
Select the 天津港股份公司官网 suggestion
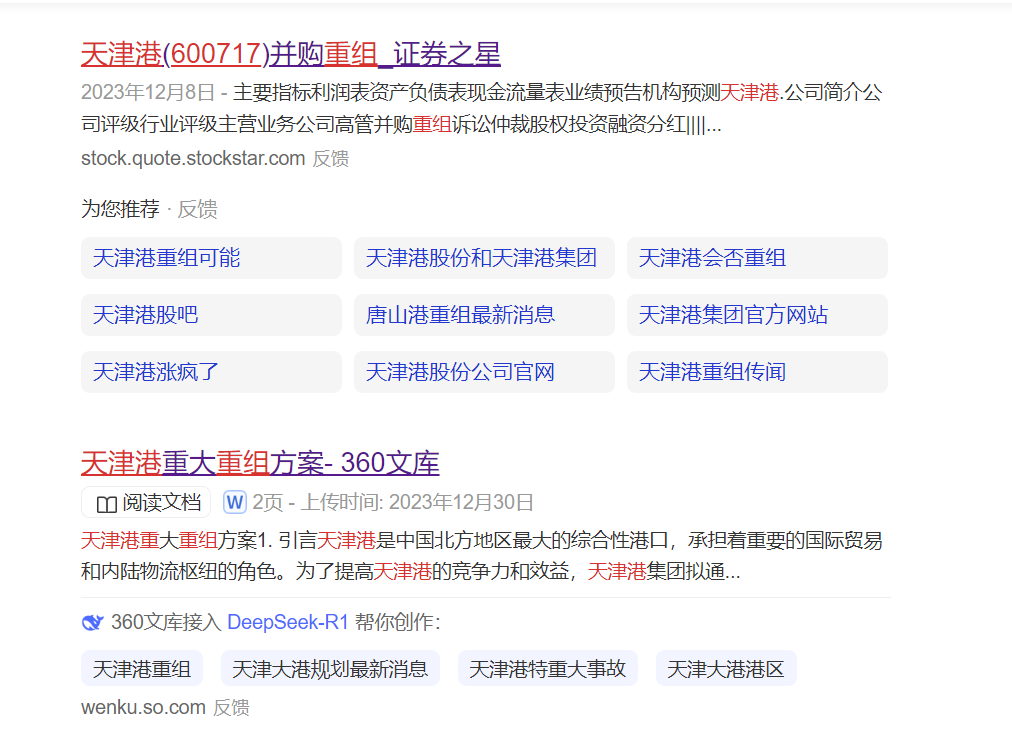coord(484,372)
